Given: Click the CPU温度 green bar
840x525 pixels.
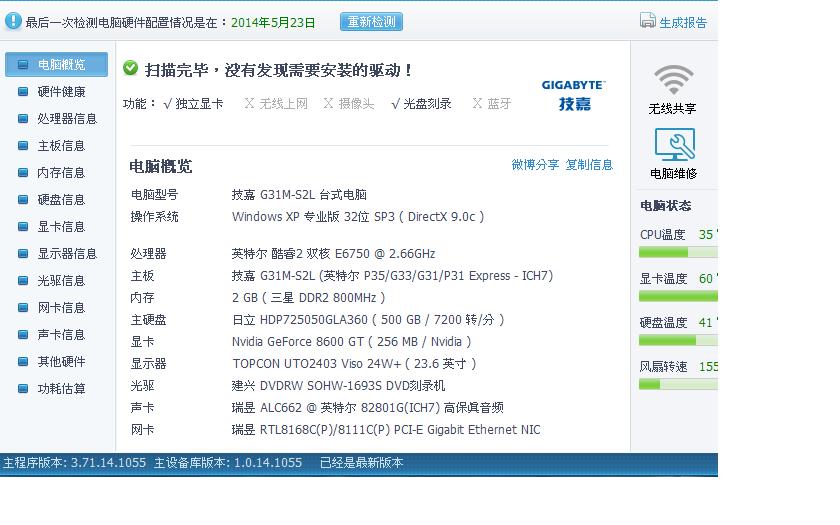Looking at the screenshot, I should click(678, 252).
